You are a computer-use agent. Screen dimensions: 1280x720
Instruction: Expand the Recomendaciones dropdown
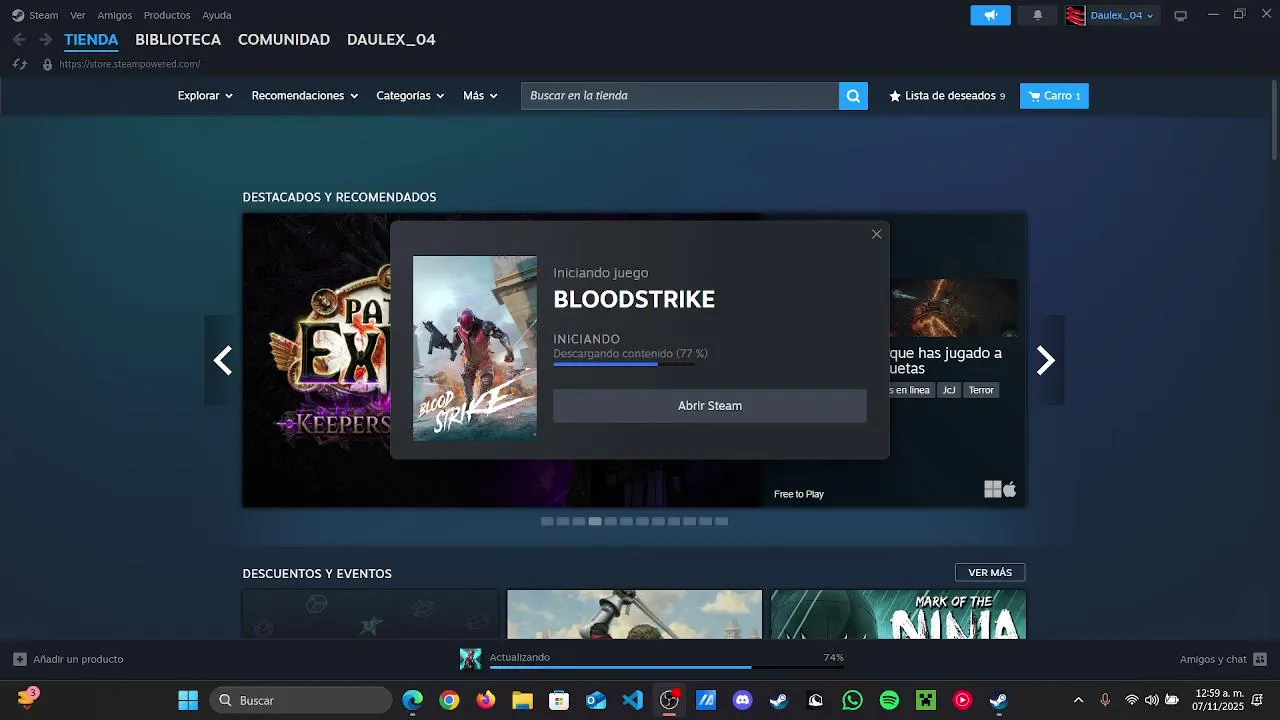tap(305, 96)
